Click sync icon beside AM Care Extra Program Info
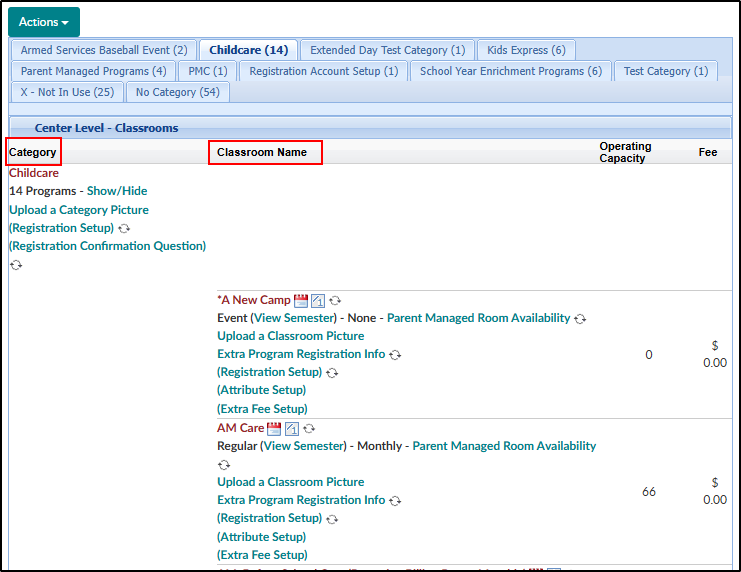 click(x=395, y=501)
